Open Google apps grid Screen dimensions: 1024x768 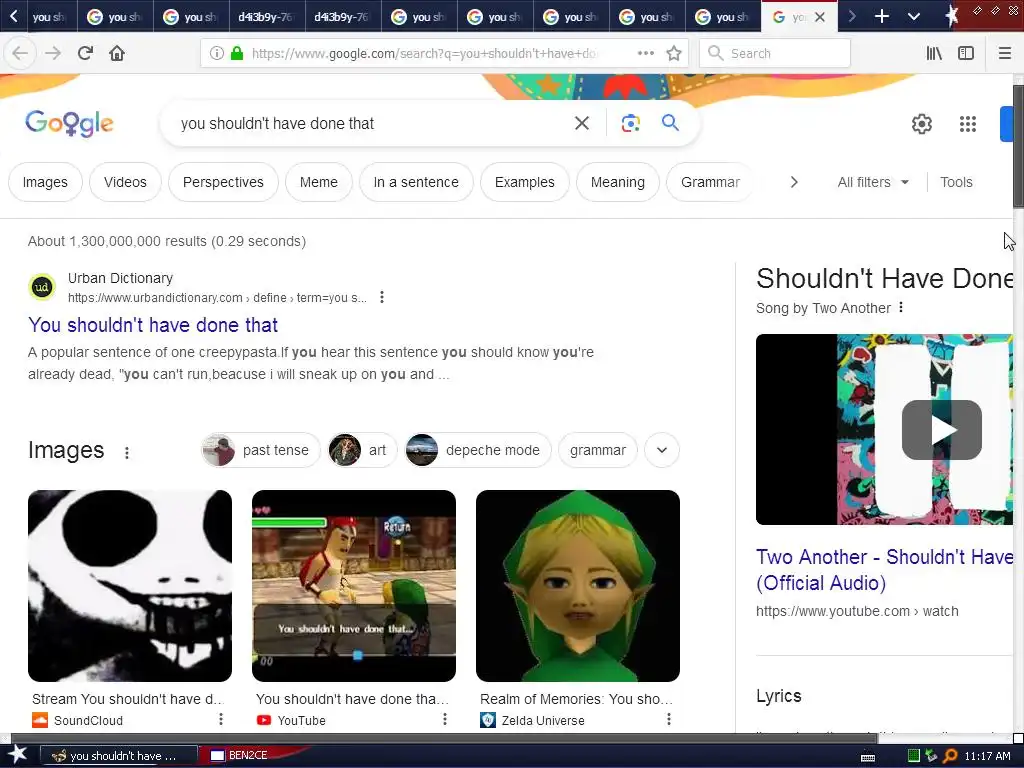point(967,123)
